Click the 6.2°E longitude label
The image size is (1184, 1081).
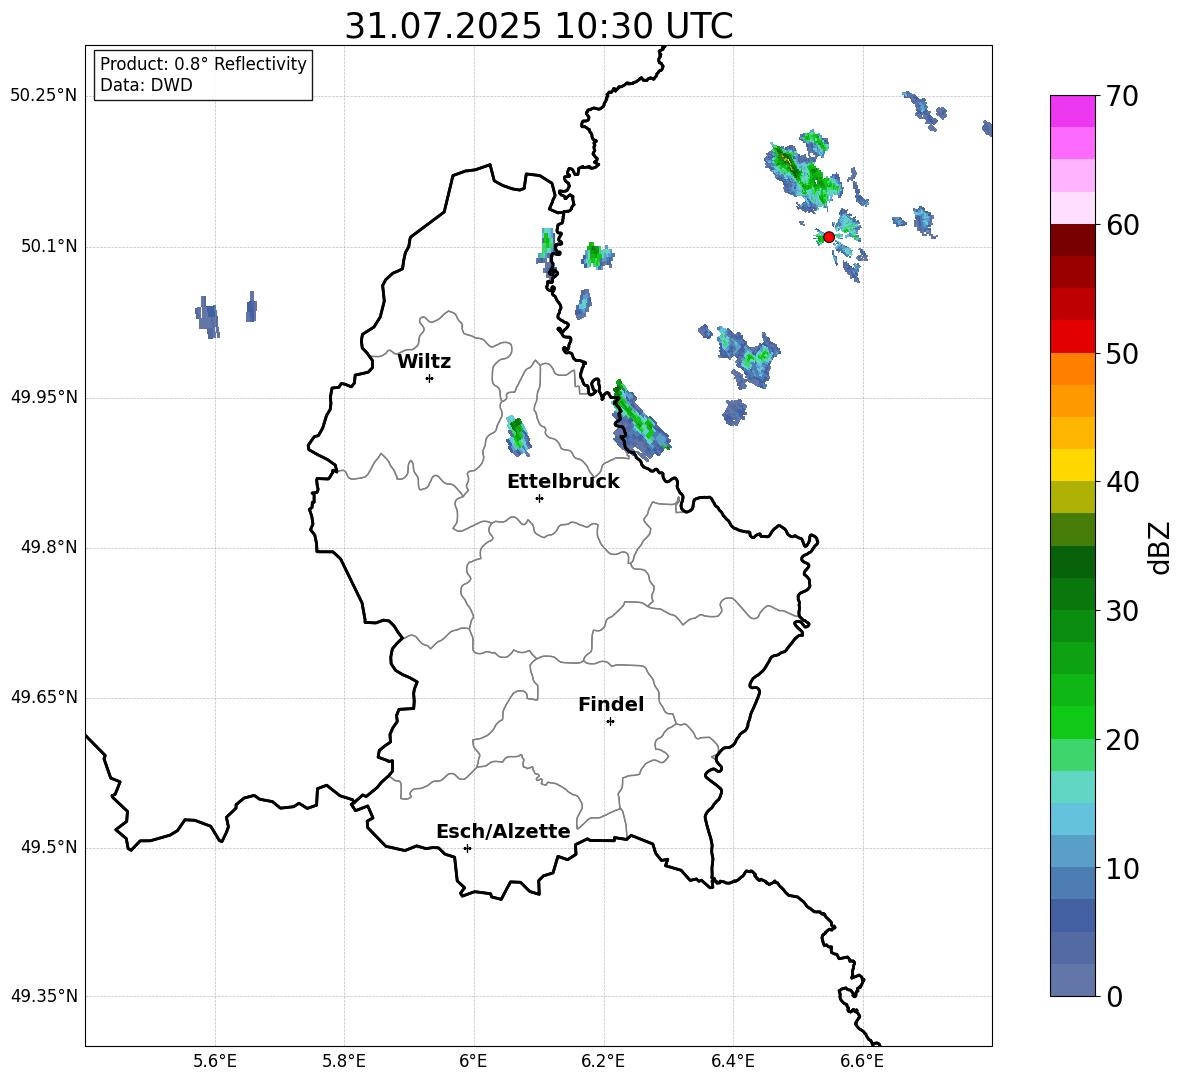603,1061
